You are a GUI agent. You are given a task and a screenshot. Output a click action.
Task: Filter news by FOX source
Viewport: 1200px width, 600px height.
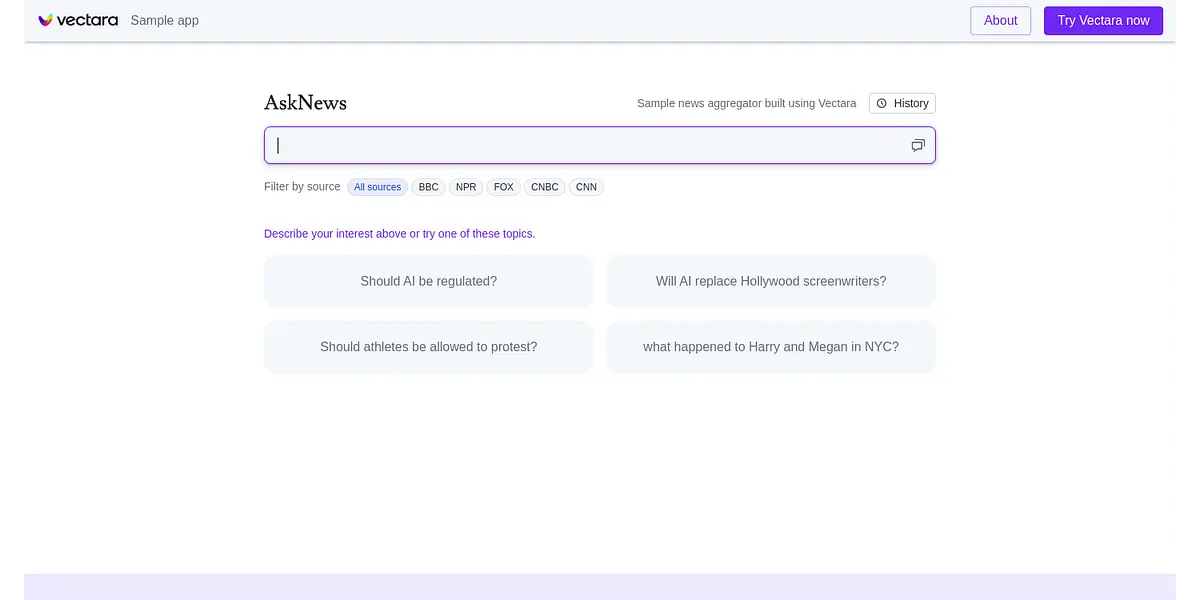pos(503,187)
